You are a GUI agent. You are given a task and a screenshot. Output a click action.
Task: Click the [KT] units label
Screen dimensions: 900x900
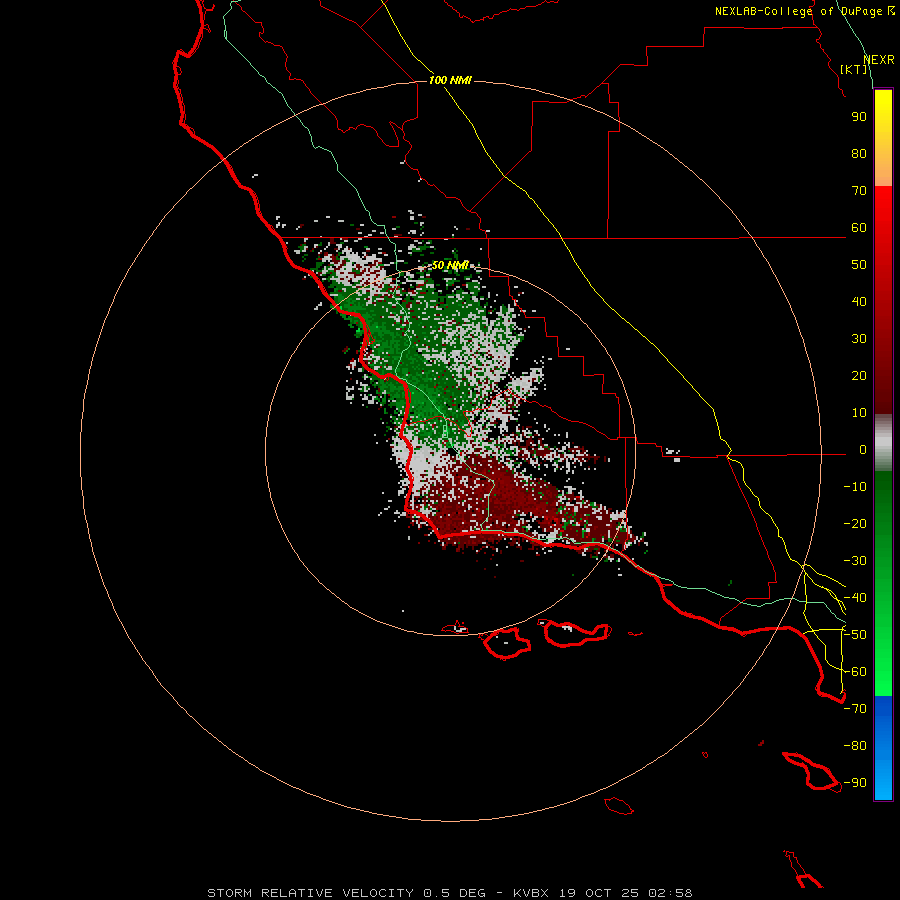(854, 69)
